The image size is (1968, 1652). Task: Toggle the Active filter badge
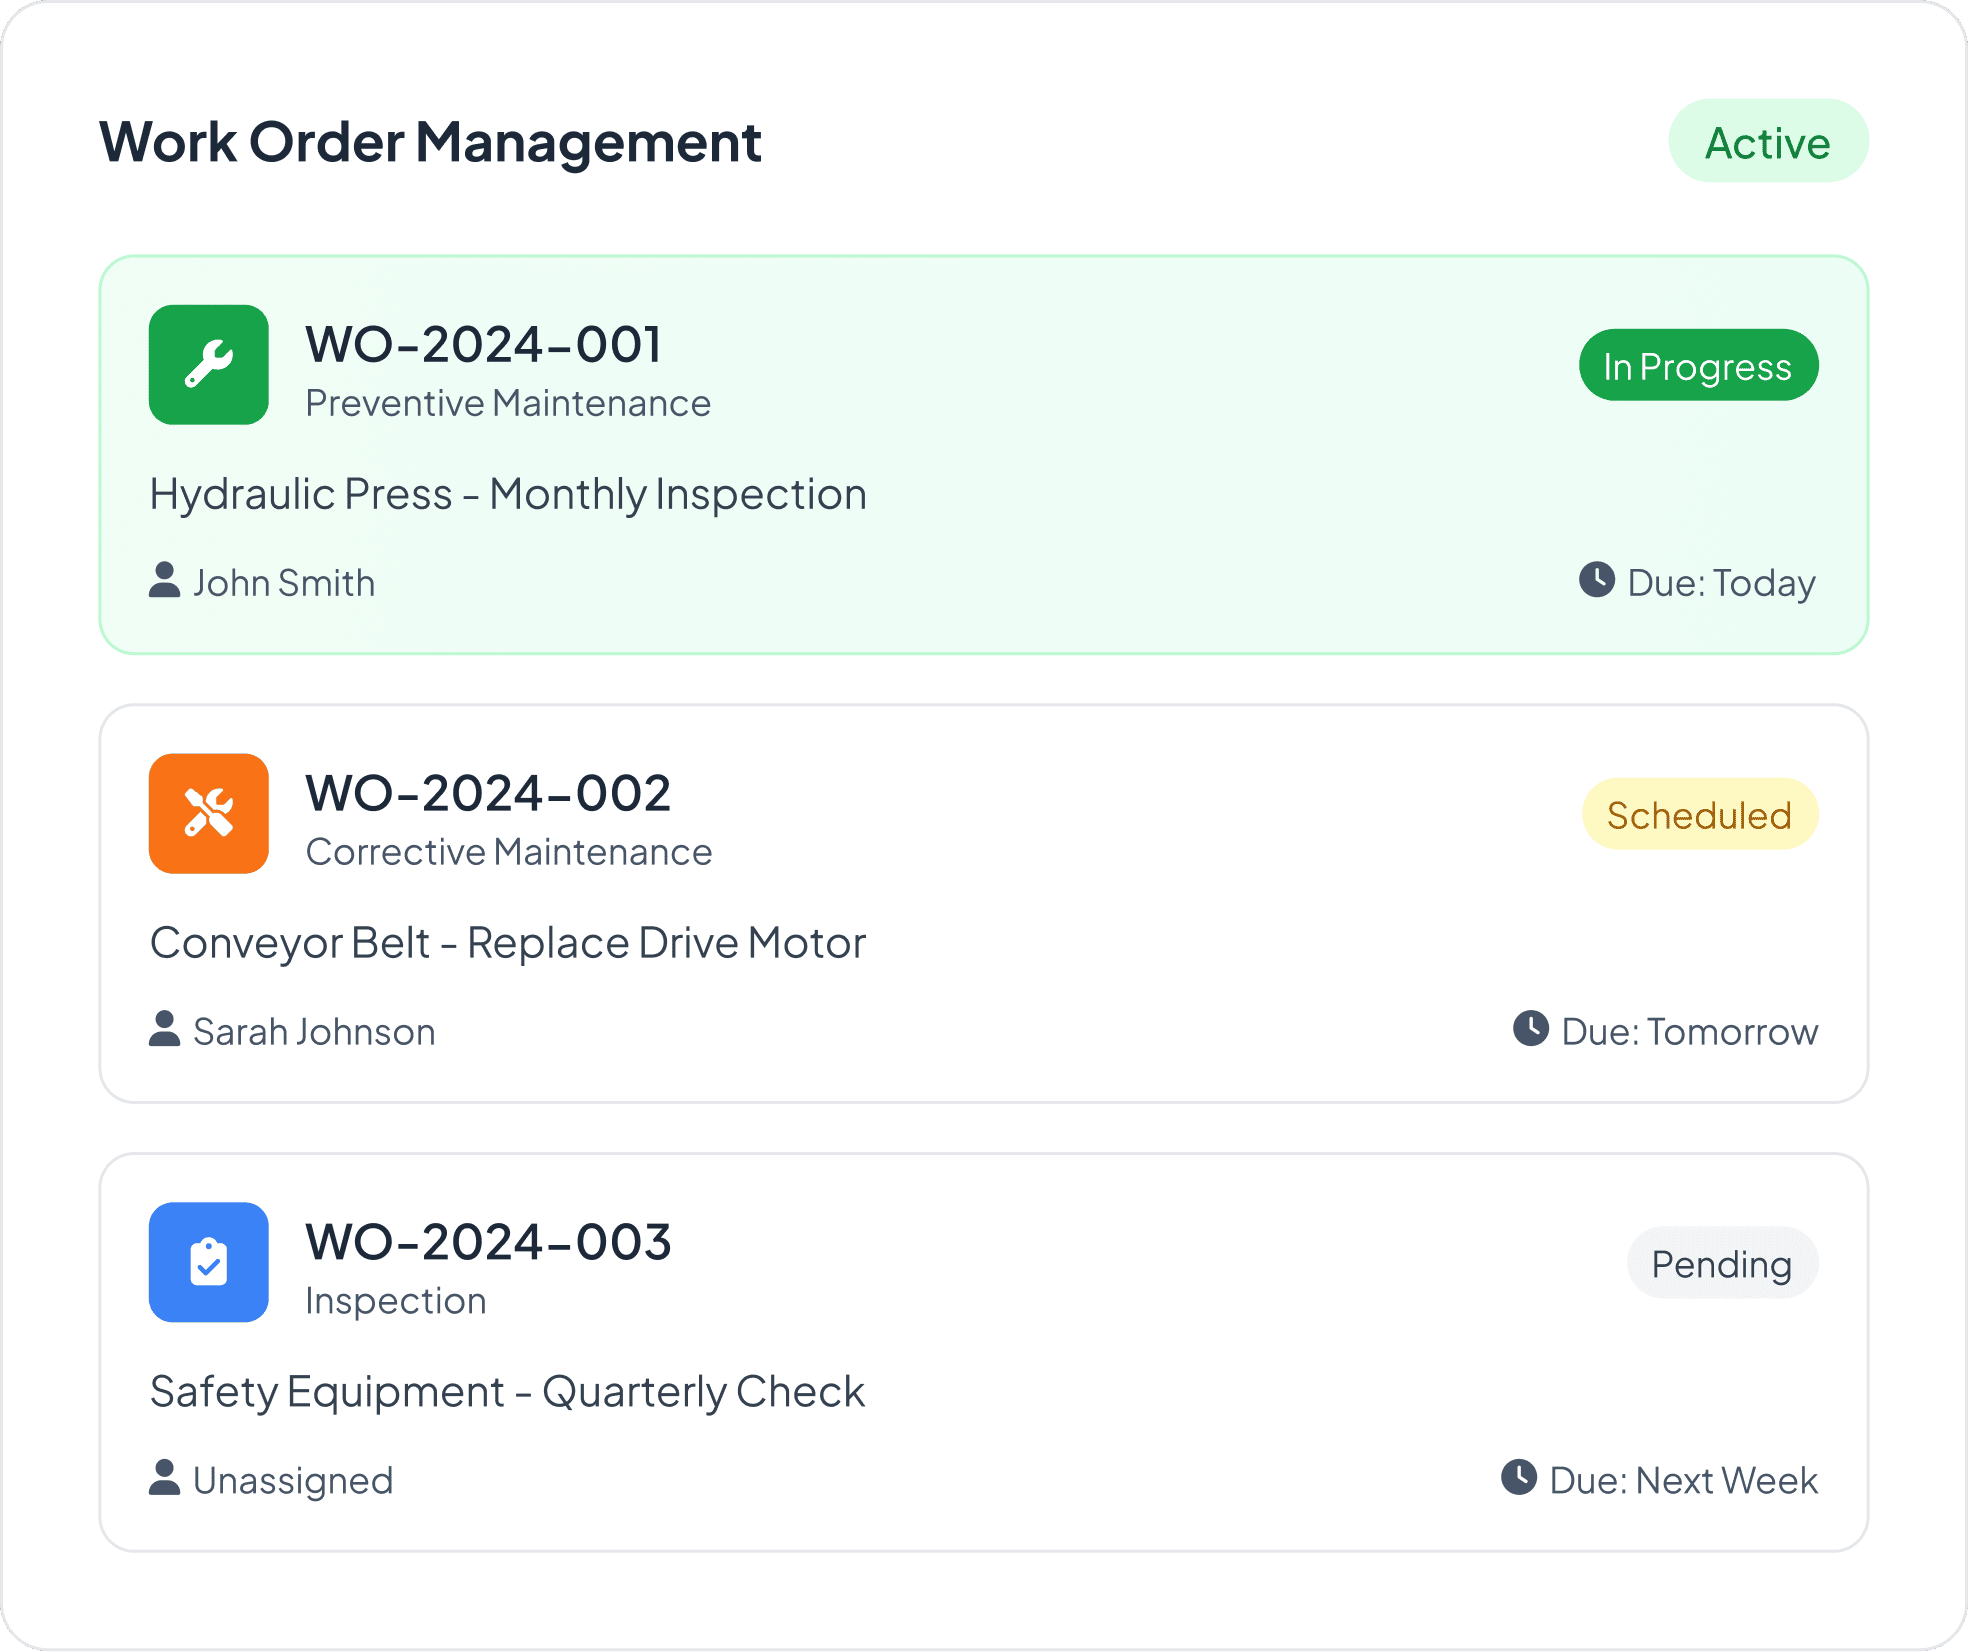pos(1768,141)
